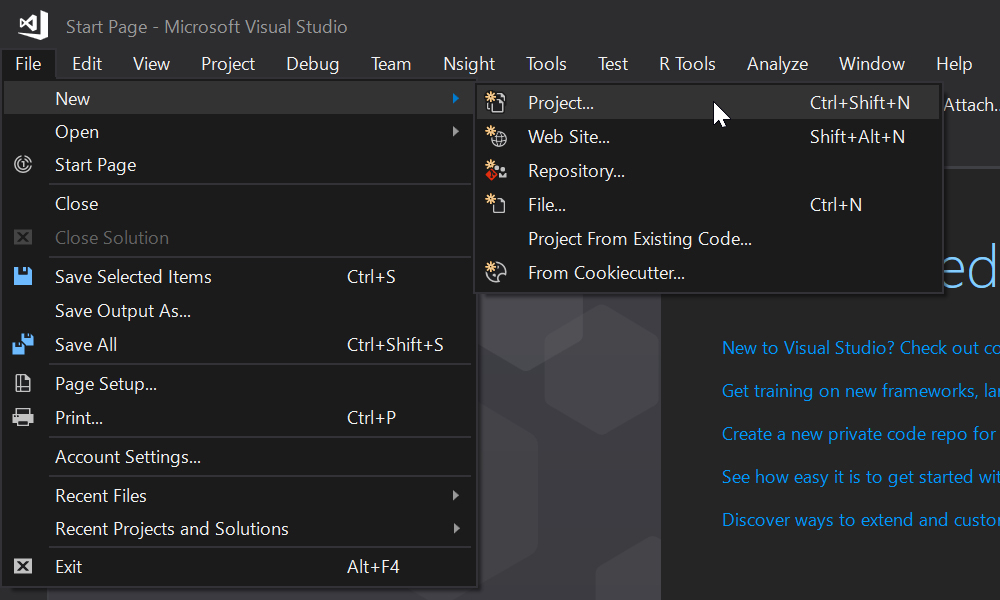The width and height of the screenshot is (1000, 600).
Task: Expand the New submenu arrow
Action: click(x=455, y=98)
